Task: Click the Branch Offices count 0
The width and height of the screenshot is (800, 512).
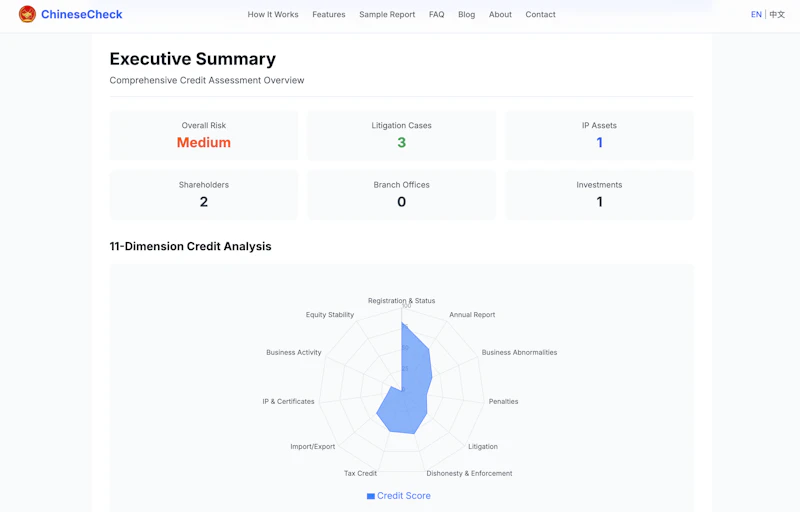Action: click(x=402, y=202)
